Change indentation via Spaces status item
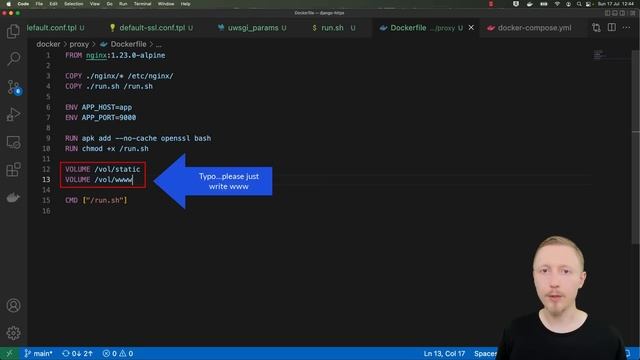Screen dimensions: 640x360 click(485, 353)
